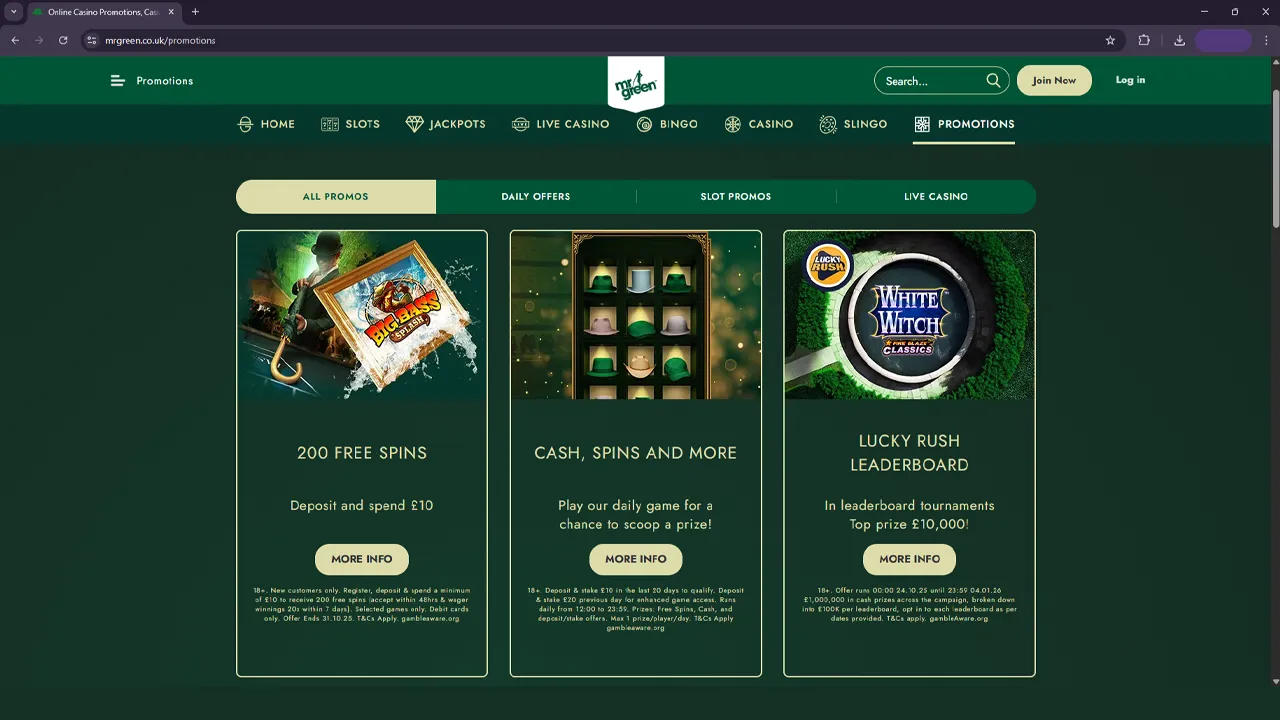Bookmark this page with the star icon
Screen dimensions: 1280x720
[1110, 40]
